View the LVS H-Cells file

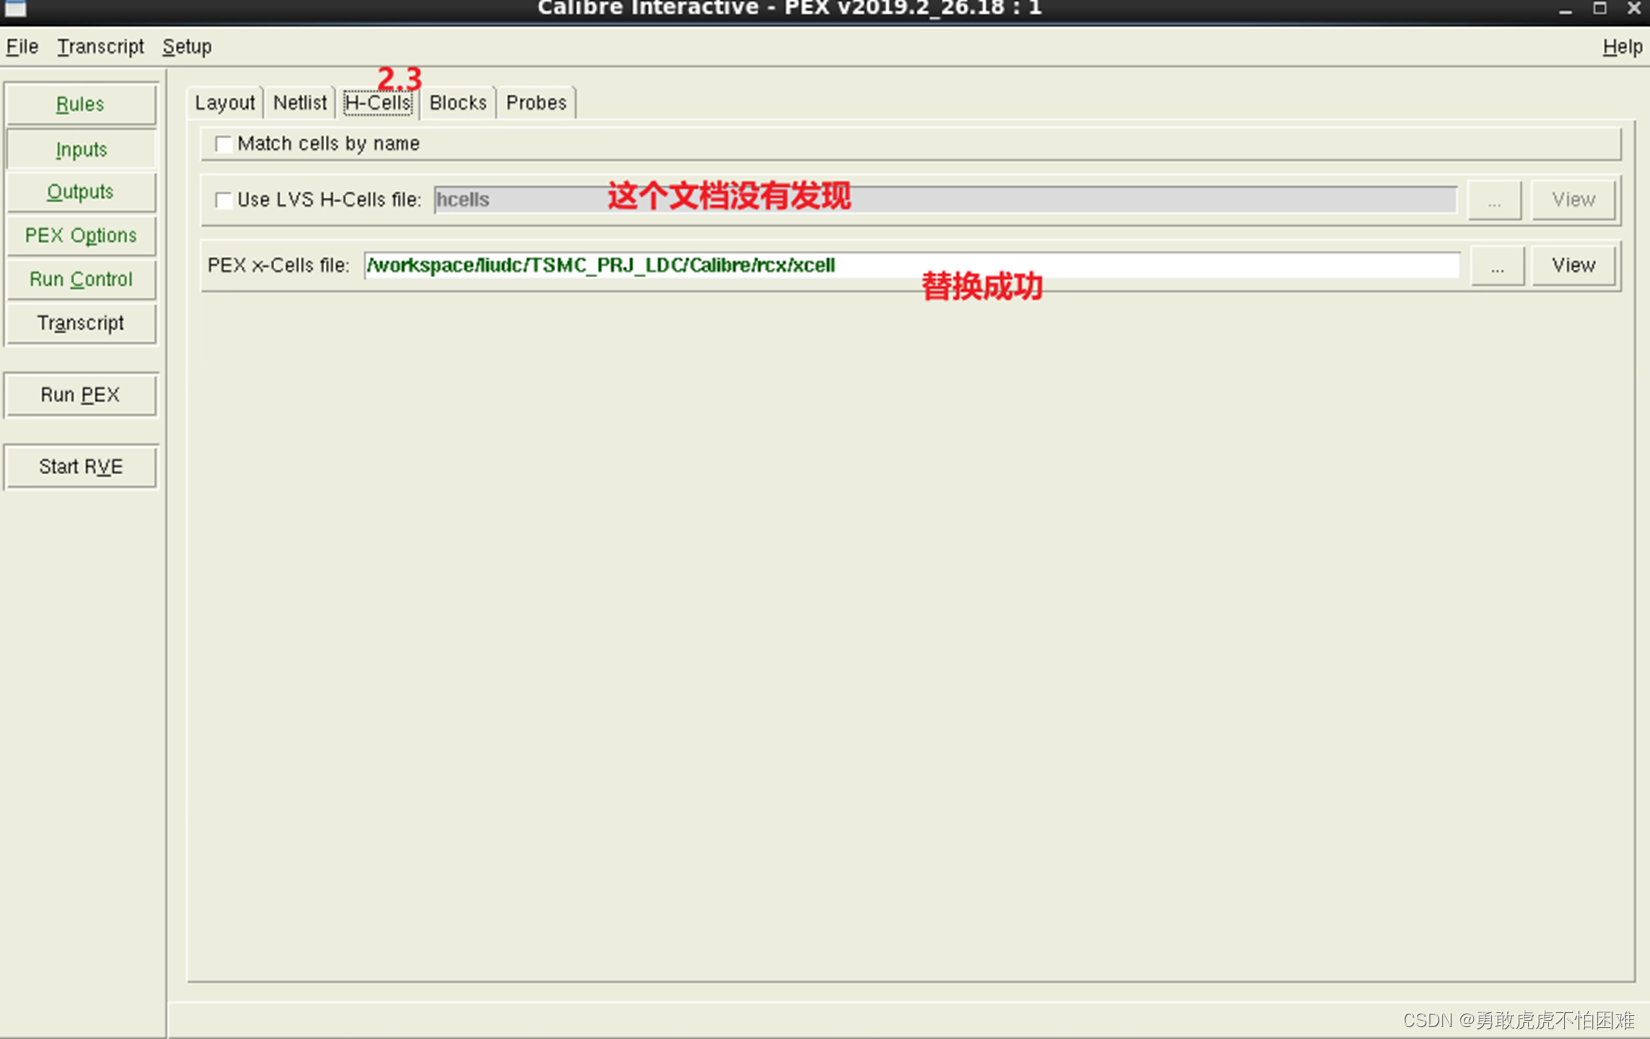[x=1573, y=200]
